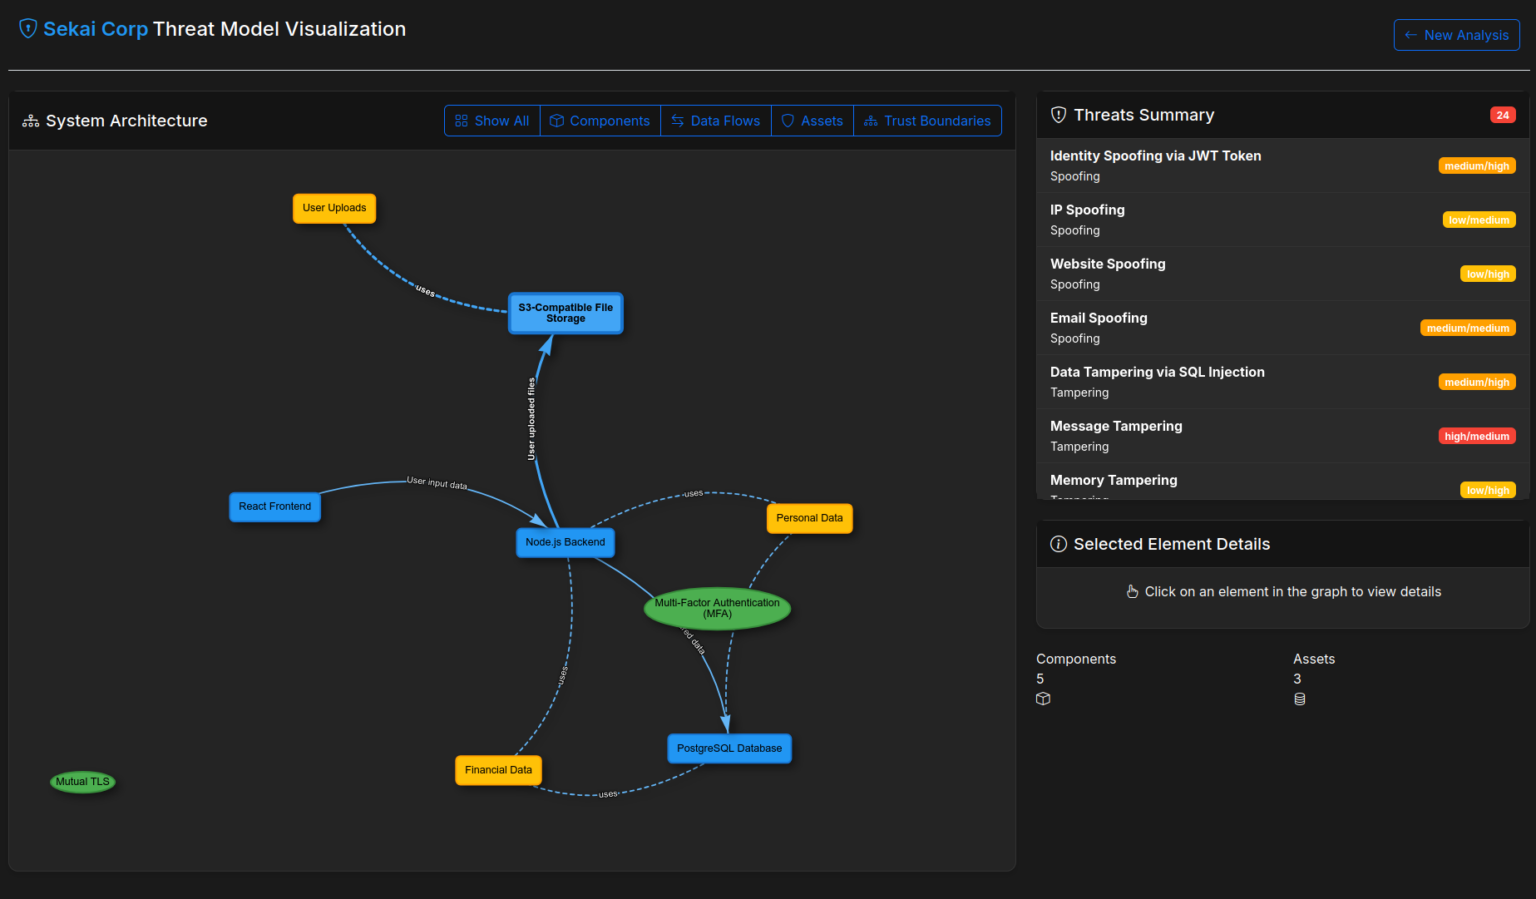Click the database icon under Assets count

click(1300, 698)
